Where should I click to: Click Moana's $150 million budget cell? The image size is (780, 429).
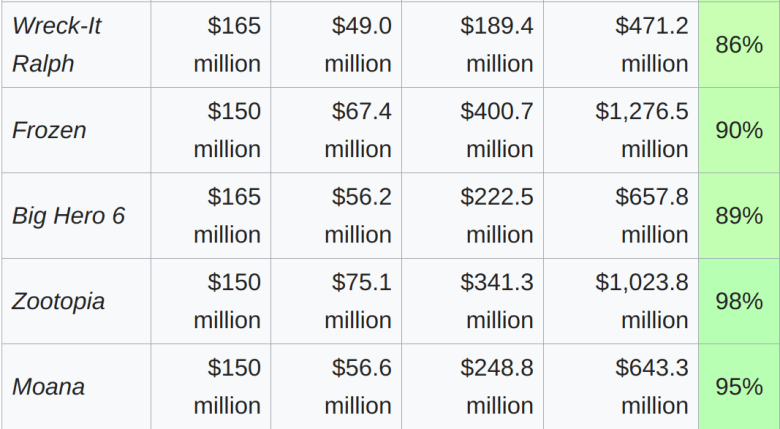[227, 387]
